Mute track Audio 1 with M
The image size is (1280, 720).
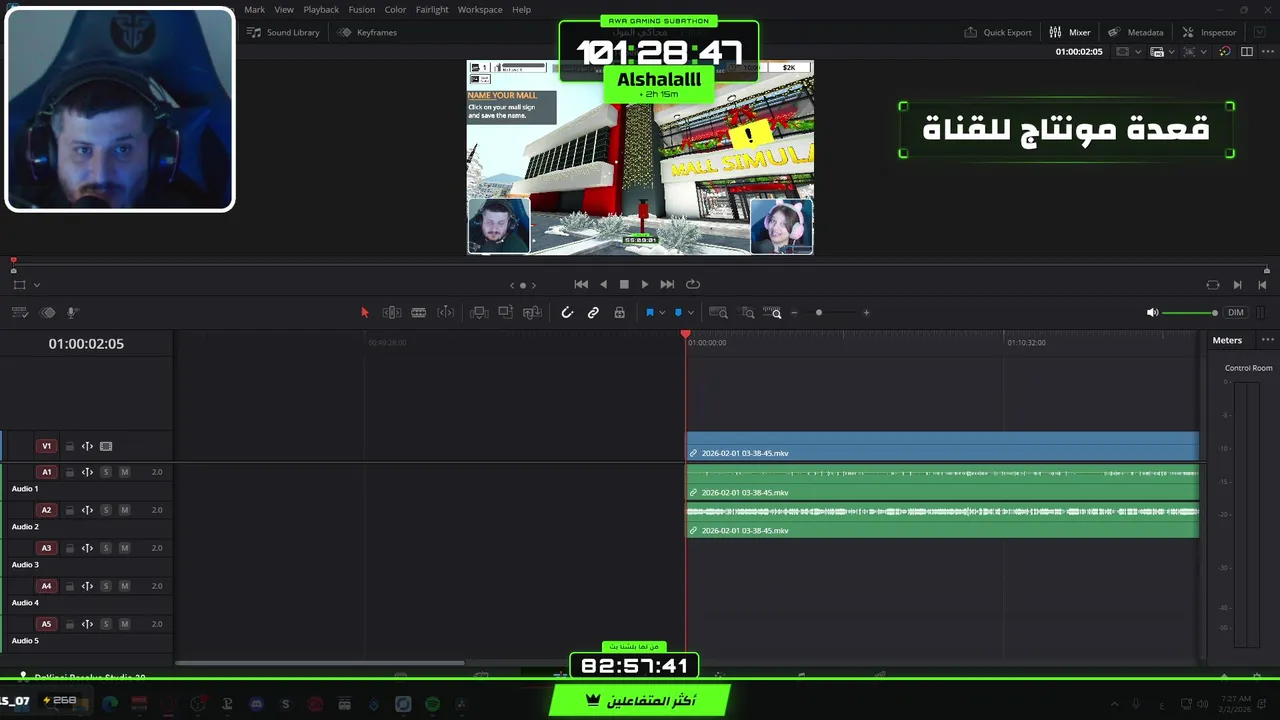(x=124, y=472)
